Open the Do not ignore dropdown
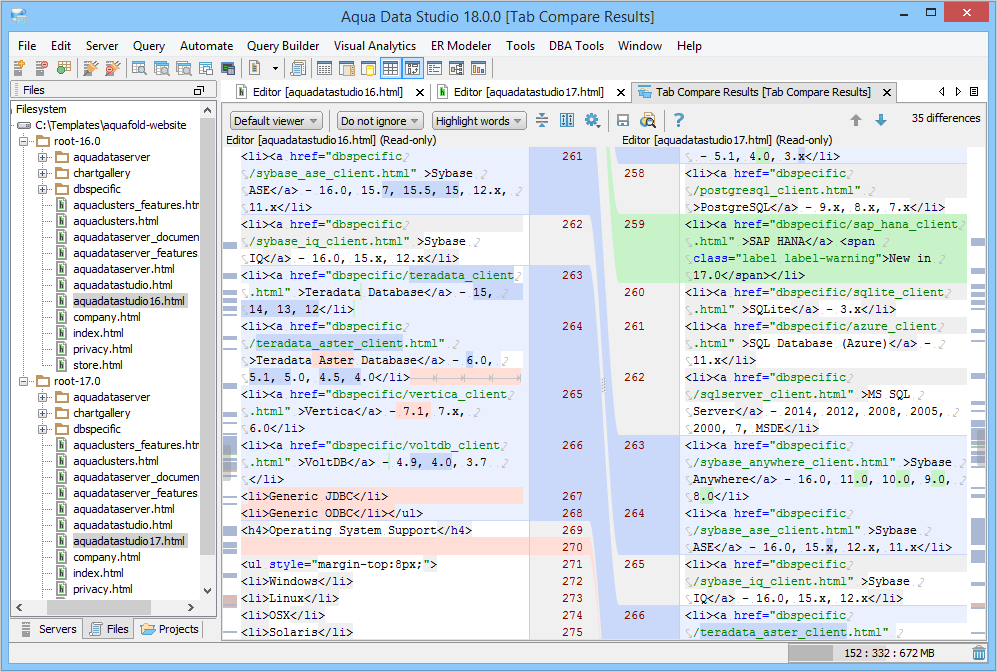 point(379,121)
